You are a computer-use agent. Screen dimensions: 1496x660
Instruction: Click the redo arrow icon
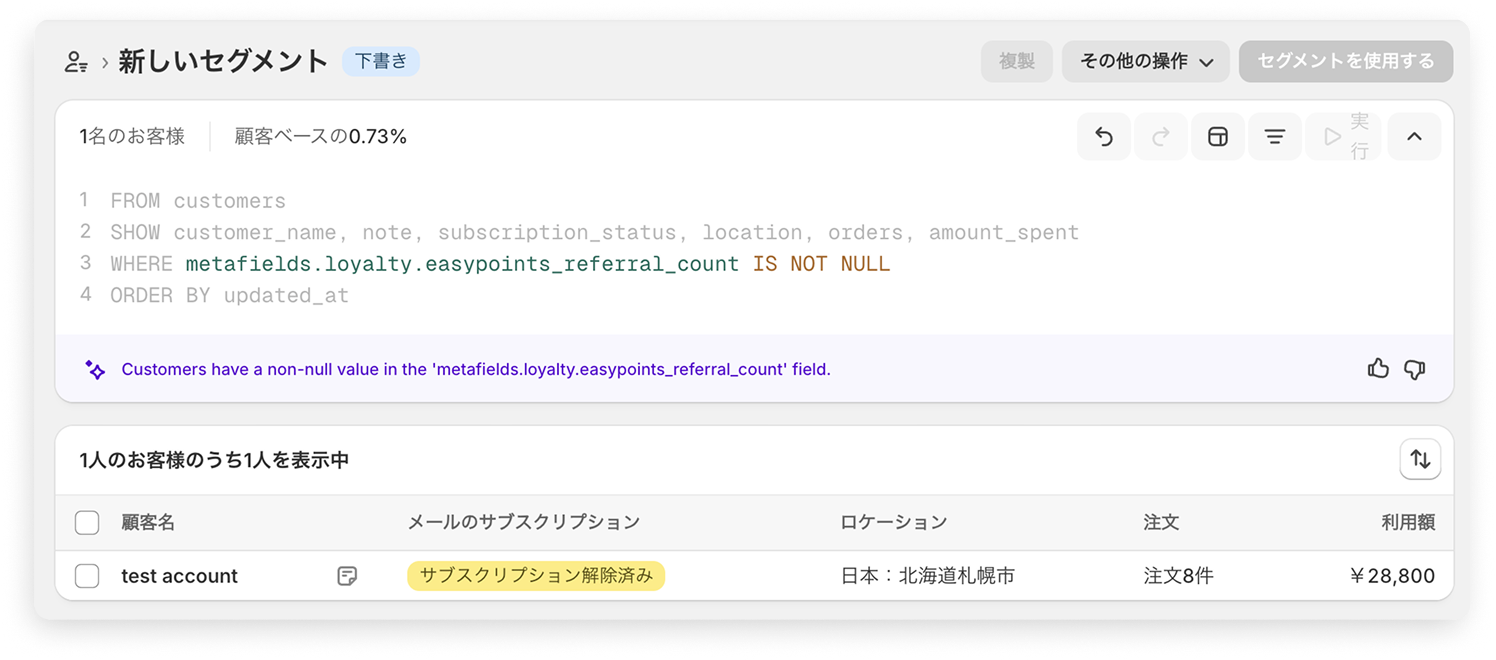[1161, 137]
